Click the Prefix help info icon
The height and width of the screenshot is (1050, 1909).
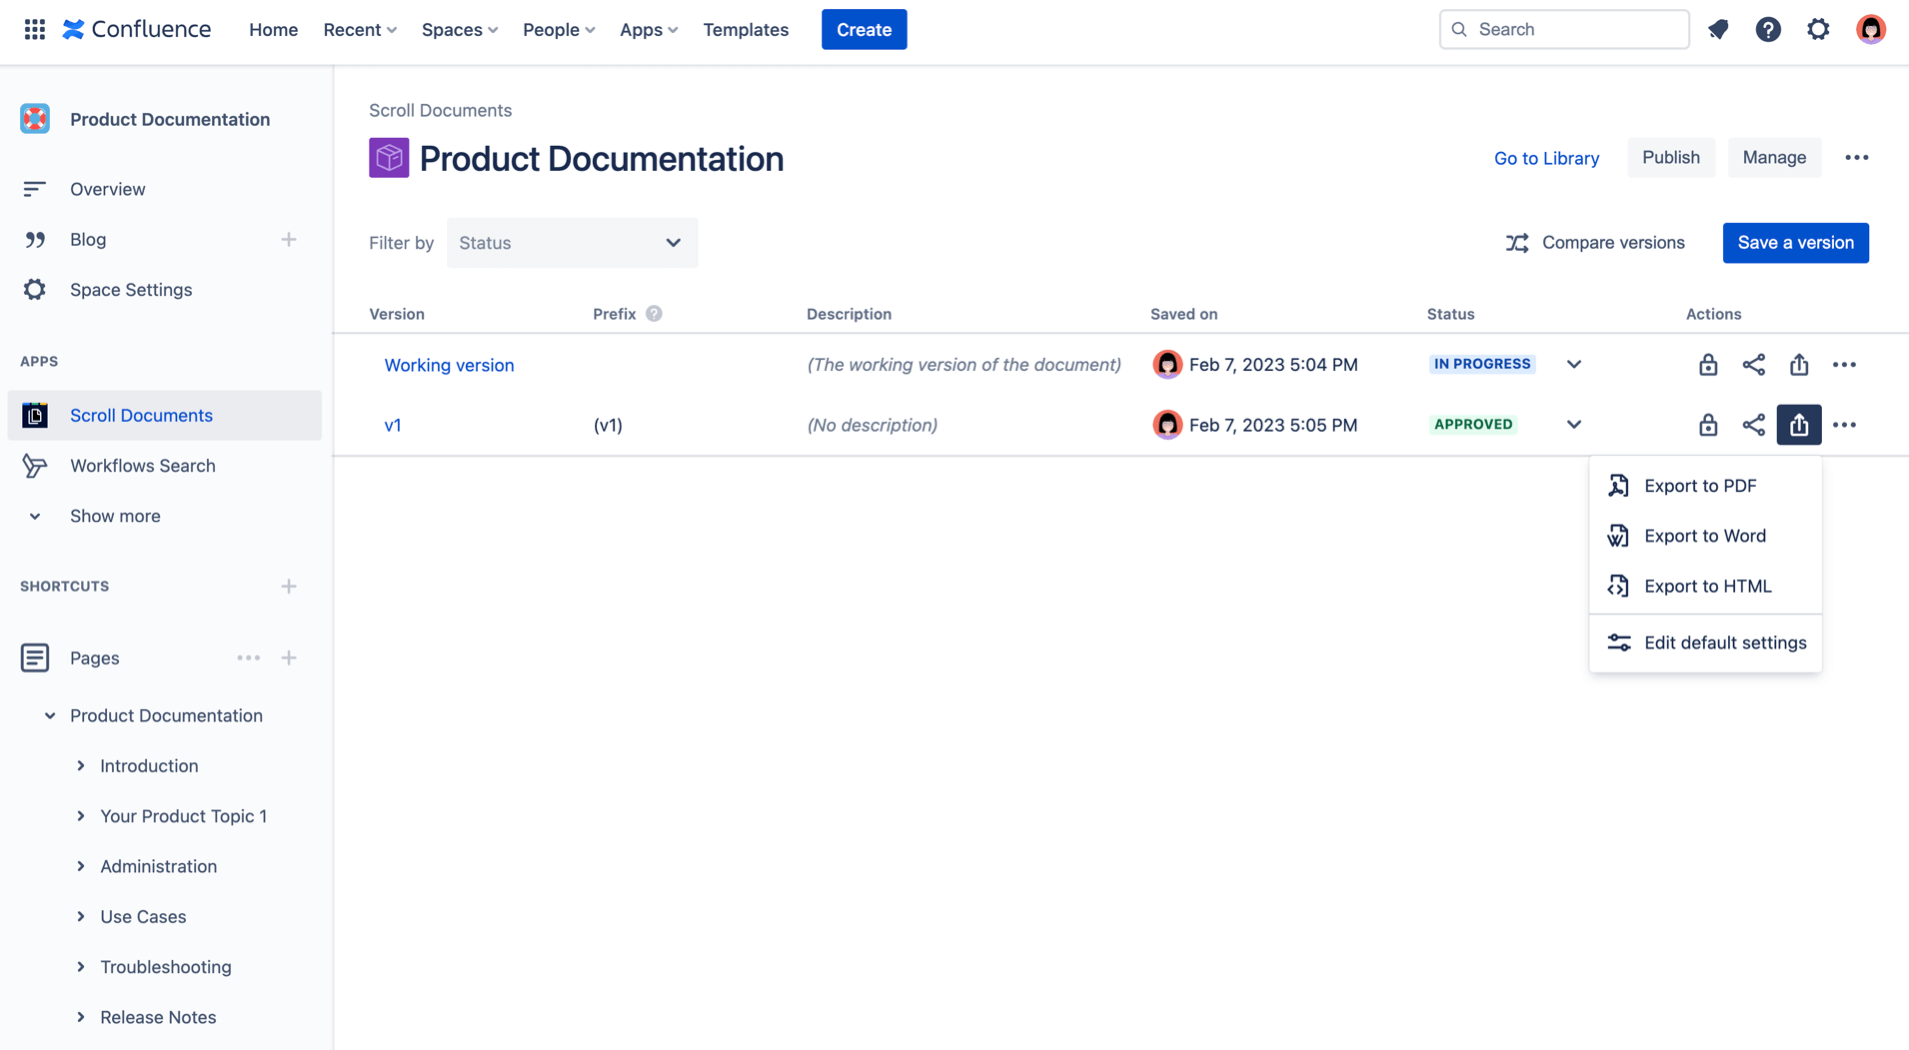pos(654,314)
